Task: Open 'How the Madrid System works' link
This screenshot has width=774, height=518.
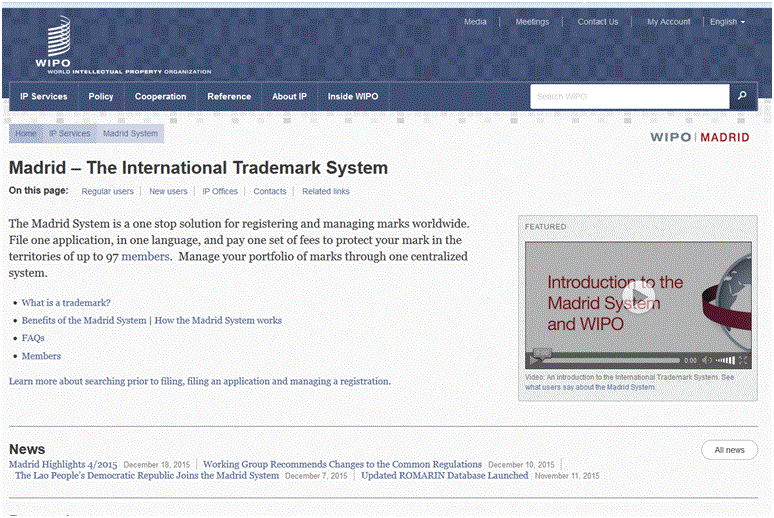Action: tap(218, 320)
